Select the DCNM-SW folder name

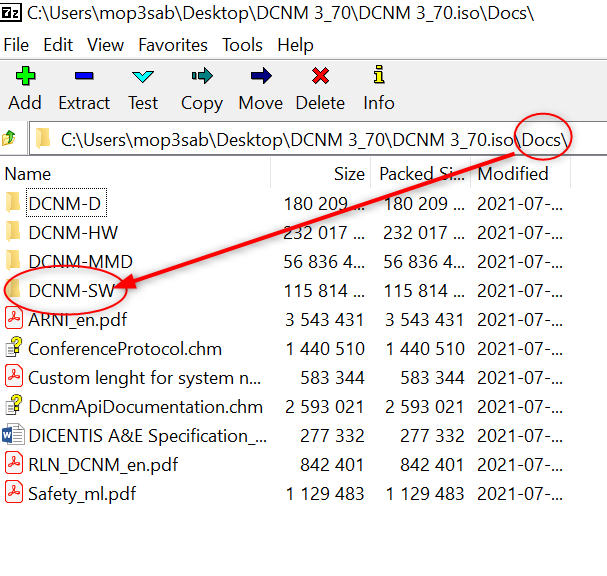tap(72, 291)
